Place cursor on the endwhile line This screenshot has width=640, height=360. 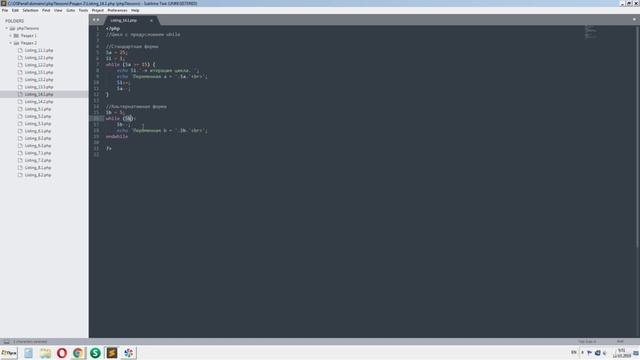point(117,137)
